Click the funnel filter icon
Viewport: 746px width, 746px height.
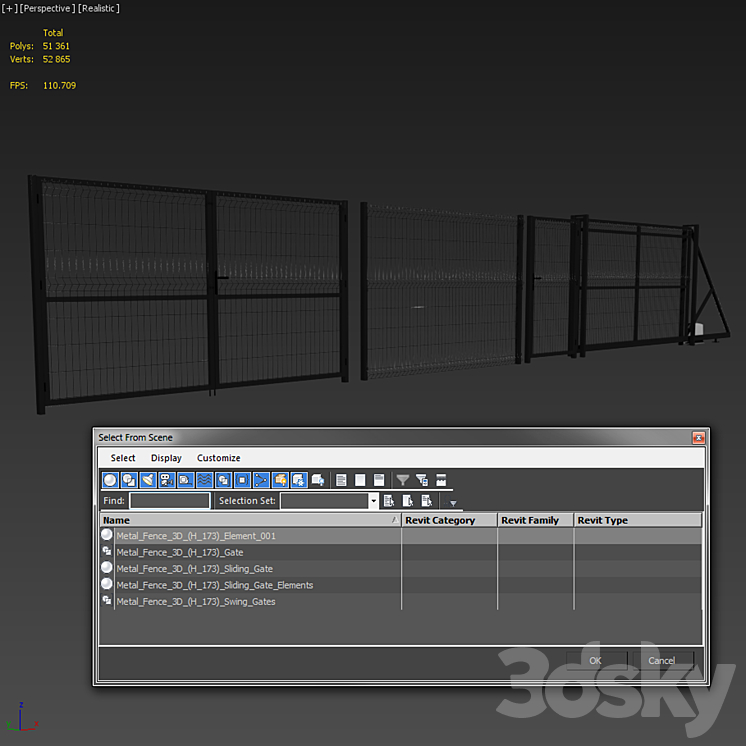click(x=403, y=480)
